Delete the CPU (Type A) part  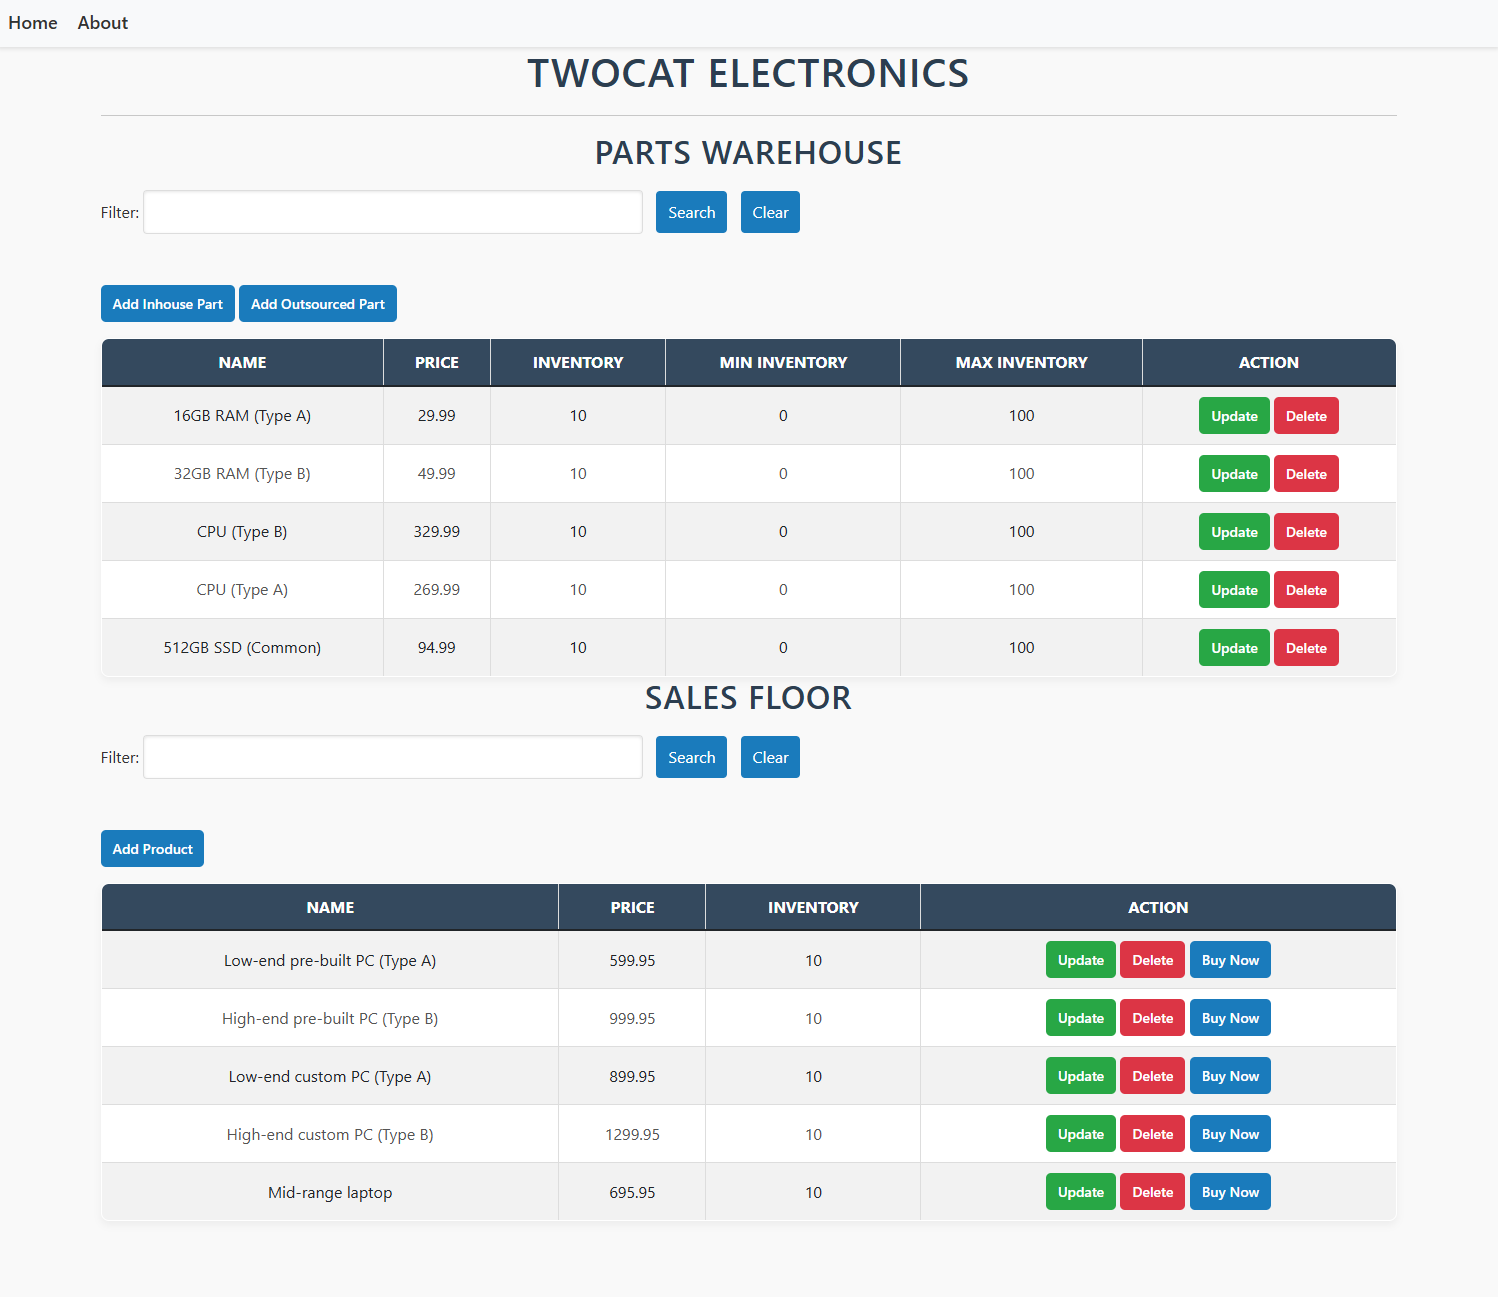click(1306, 590)
